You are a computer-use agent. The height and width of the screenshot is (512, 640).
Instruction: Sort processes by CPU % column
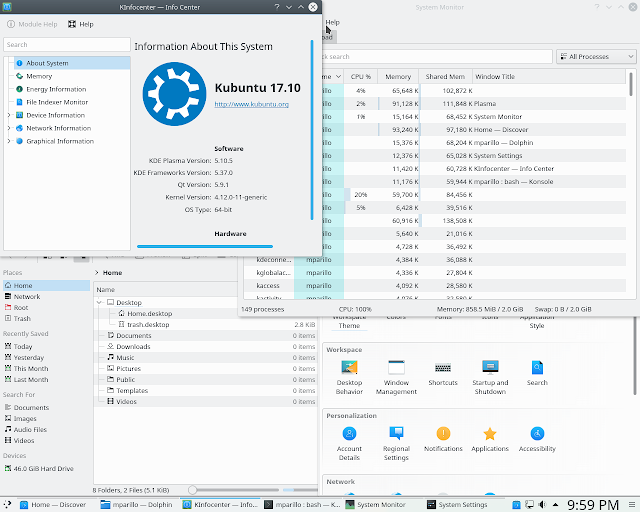click(360, 76)
